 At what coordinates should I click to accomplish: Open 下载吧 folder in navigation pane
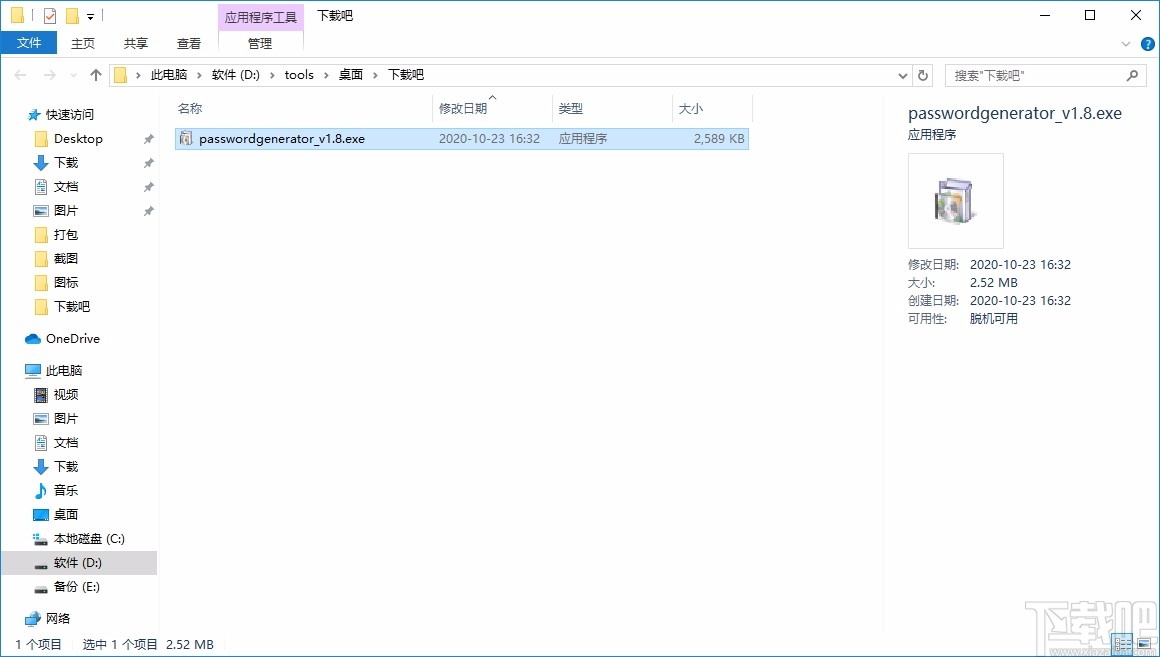(x=72, y=306)
